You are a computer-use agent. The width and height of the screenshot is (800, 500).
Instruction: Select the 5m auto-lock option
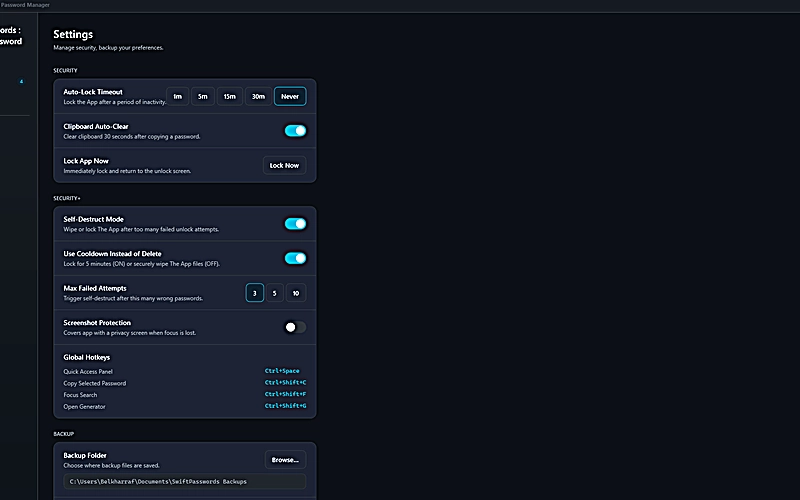[x=203, y=96]
